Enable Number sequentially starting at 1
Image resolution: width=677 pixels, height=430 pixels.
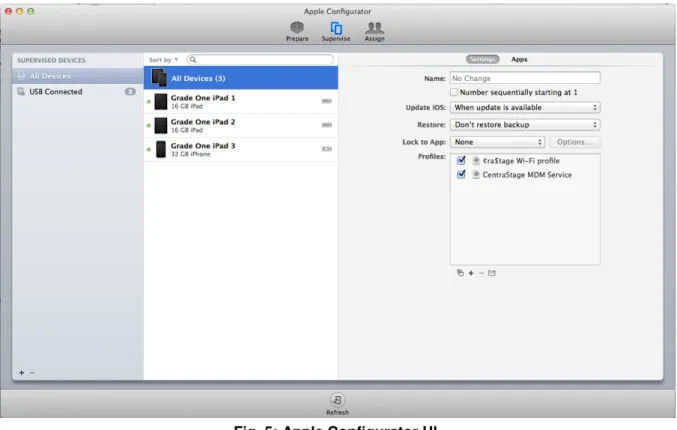[454, 92]
